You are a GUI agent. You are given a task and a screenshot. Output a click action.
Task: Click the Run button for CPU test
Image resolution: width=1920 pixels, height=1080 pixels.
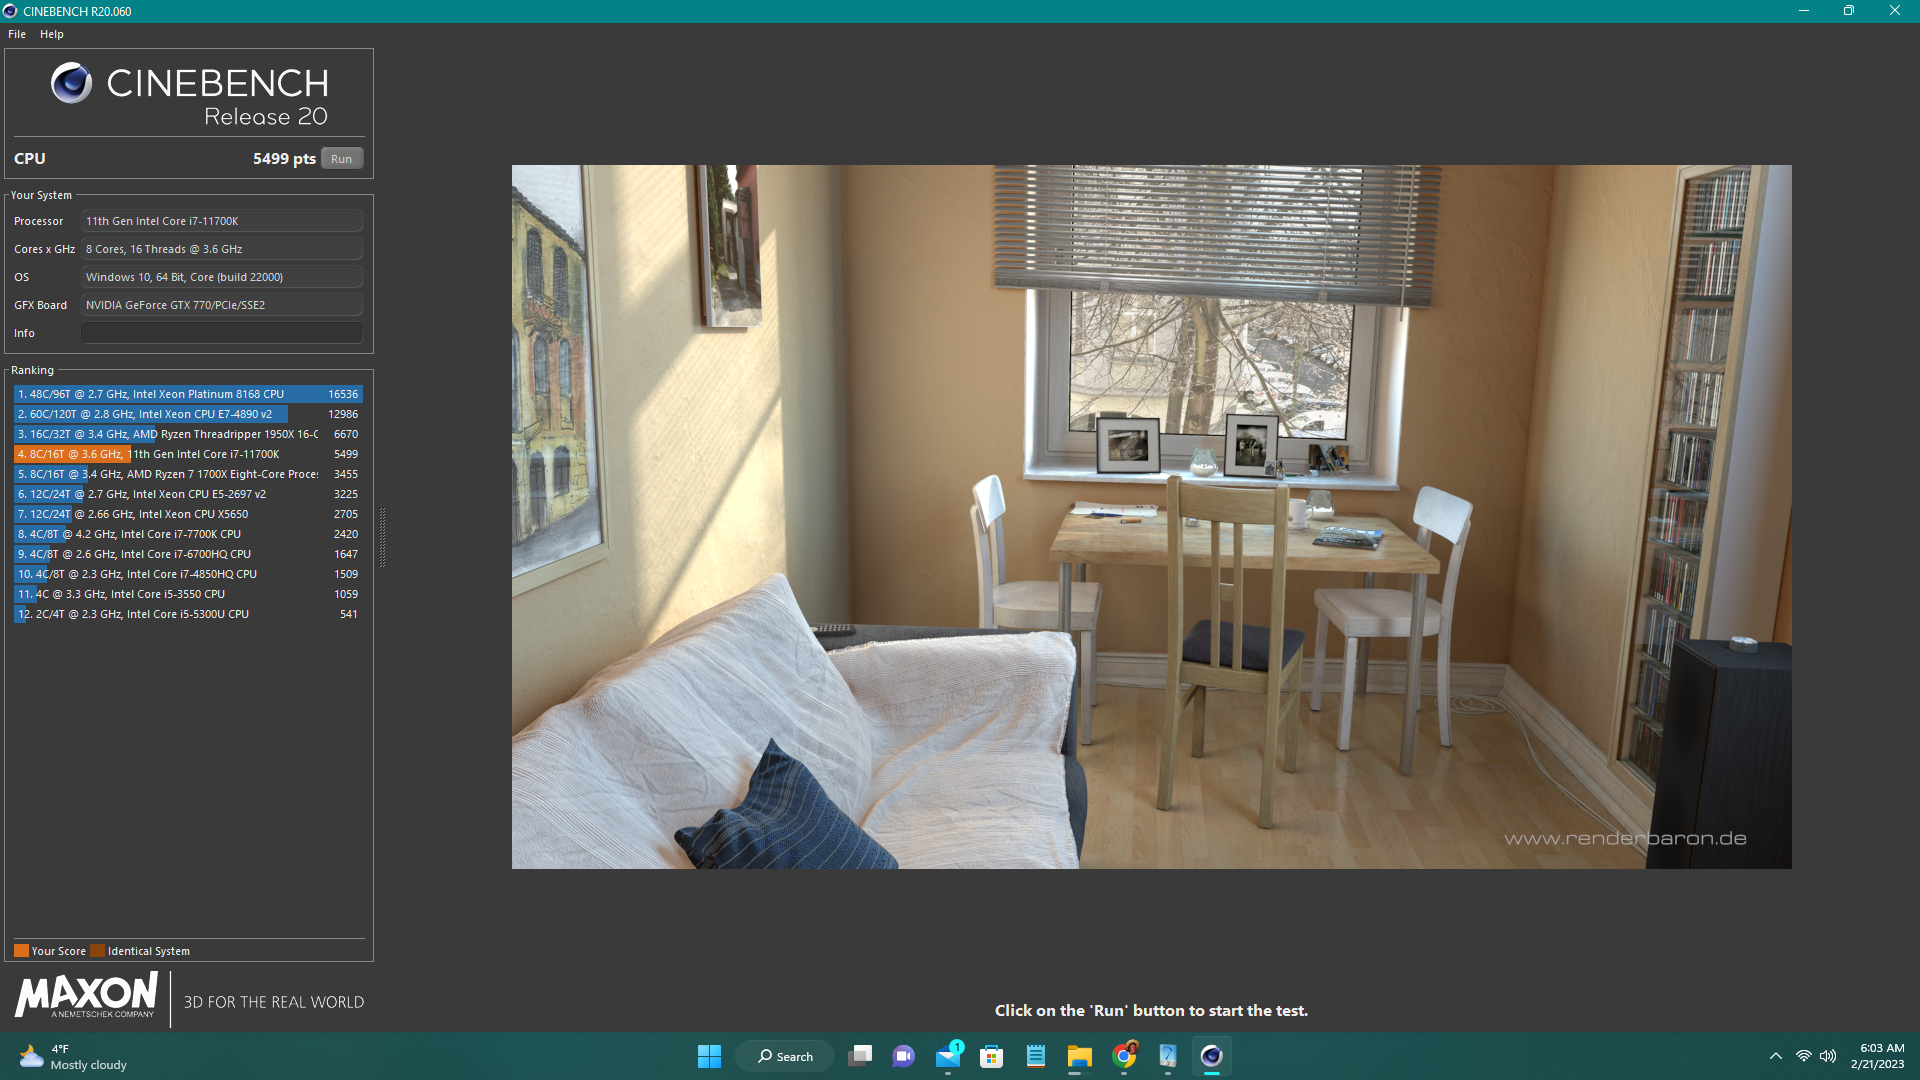(x=341, y=159)
